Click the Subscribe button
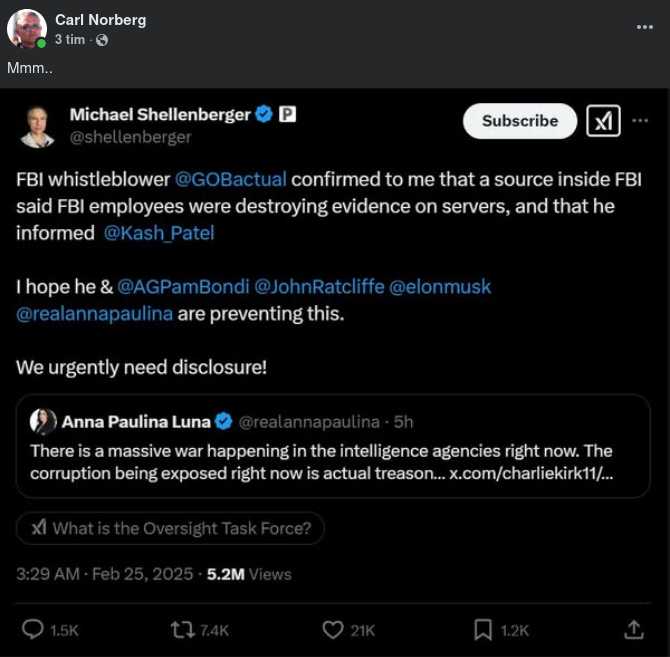 coord(520,121)
